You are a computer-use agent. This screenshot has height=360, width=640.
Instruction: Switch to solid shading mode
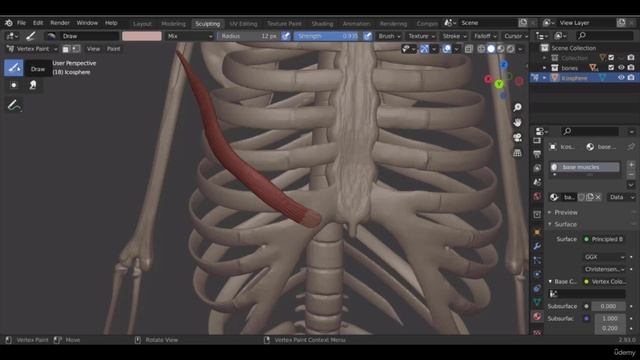[491, 49]
